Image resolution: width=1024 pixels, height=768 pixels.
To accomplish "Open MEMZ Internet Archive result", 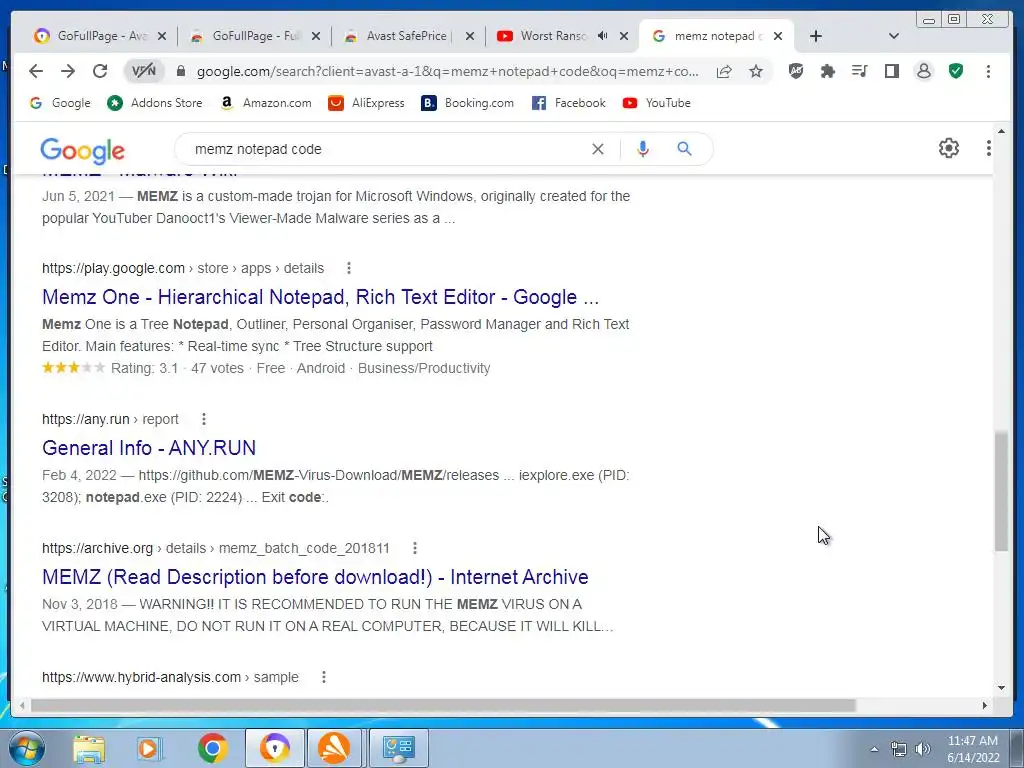I will point(315,577).
